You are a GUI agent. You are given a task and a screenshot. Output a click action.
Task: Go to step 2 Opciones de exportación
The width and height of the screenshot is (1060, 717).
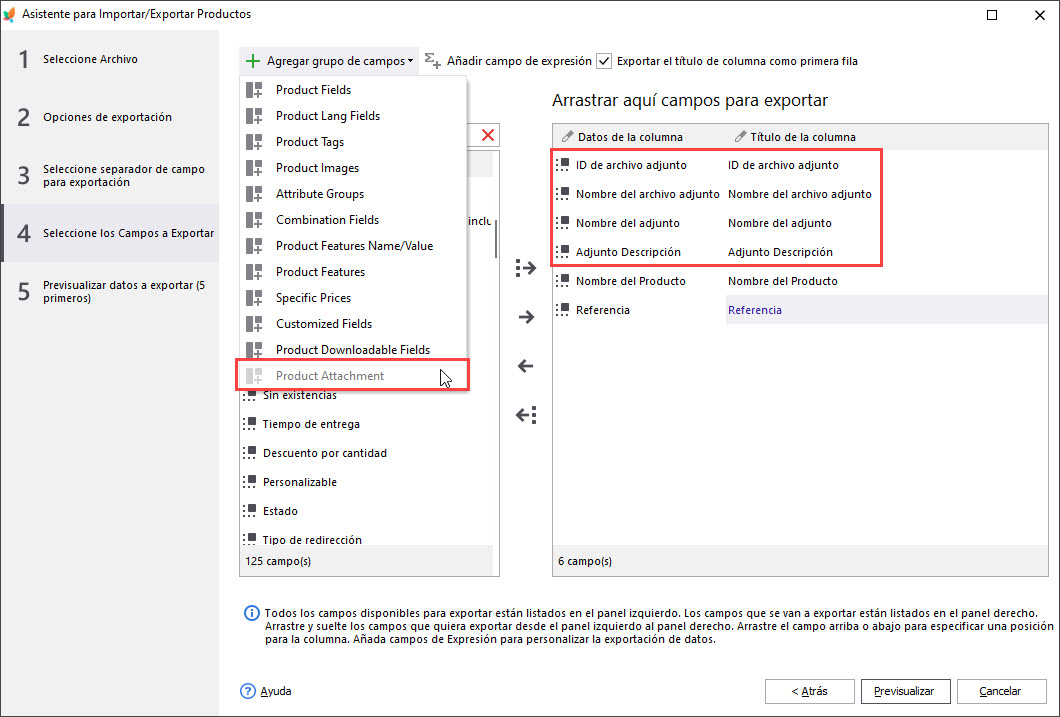pos(110,118)
